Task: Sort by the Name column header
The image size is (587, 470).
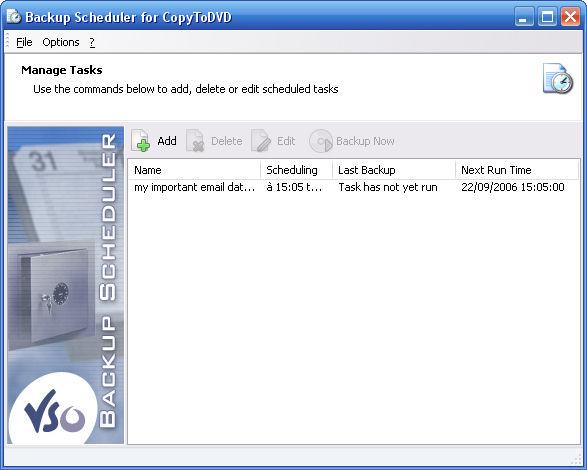Action: [194, 170]
